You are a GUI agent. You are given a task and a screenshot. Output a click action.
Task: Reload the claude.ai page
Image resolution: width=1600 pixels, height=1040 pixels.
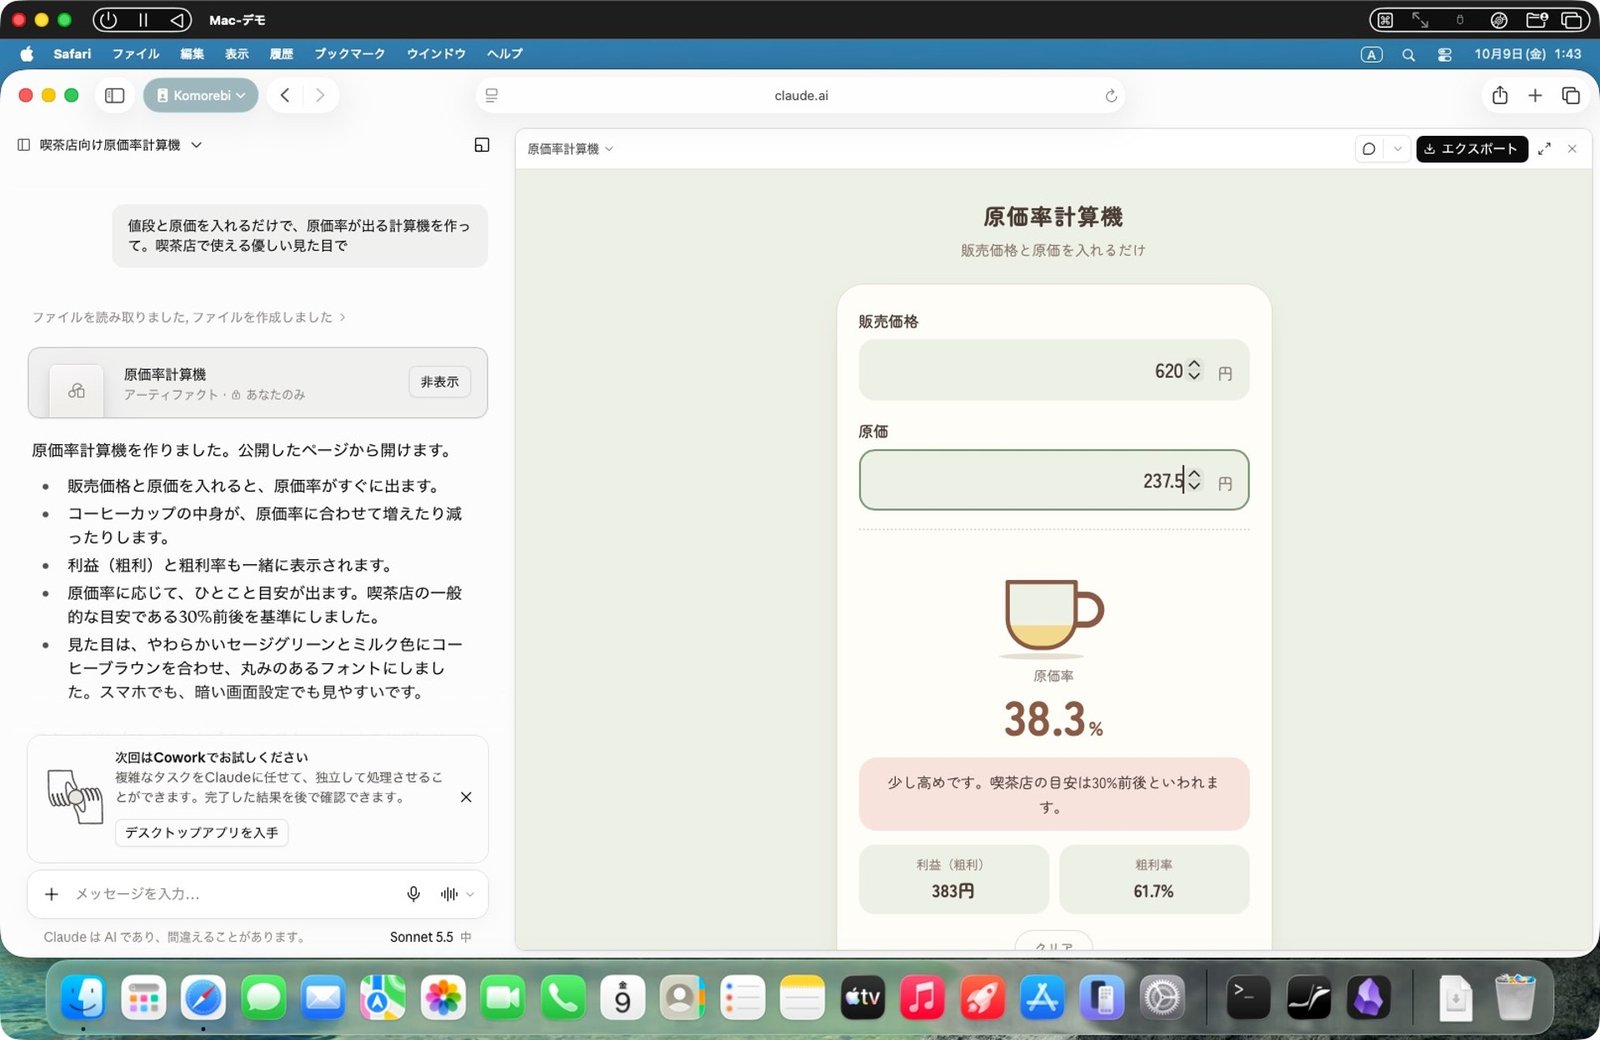point(1111,96)
